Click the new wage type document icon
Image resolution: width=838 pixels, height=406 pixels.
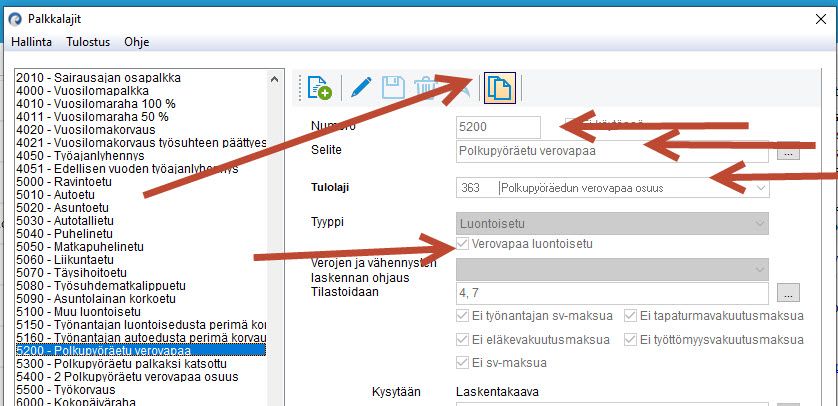[320, 88]
